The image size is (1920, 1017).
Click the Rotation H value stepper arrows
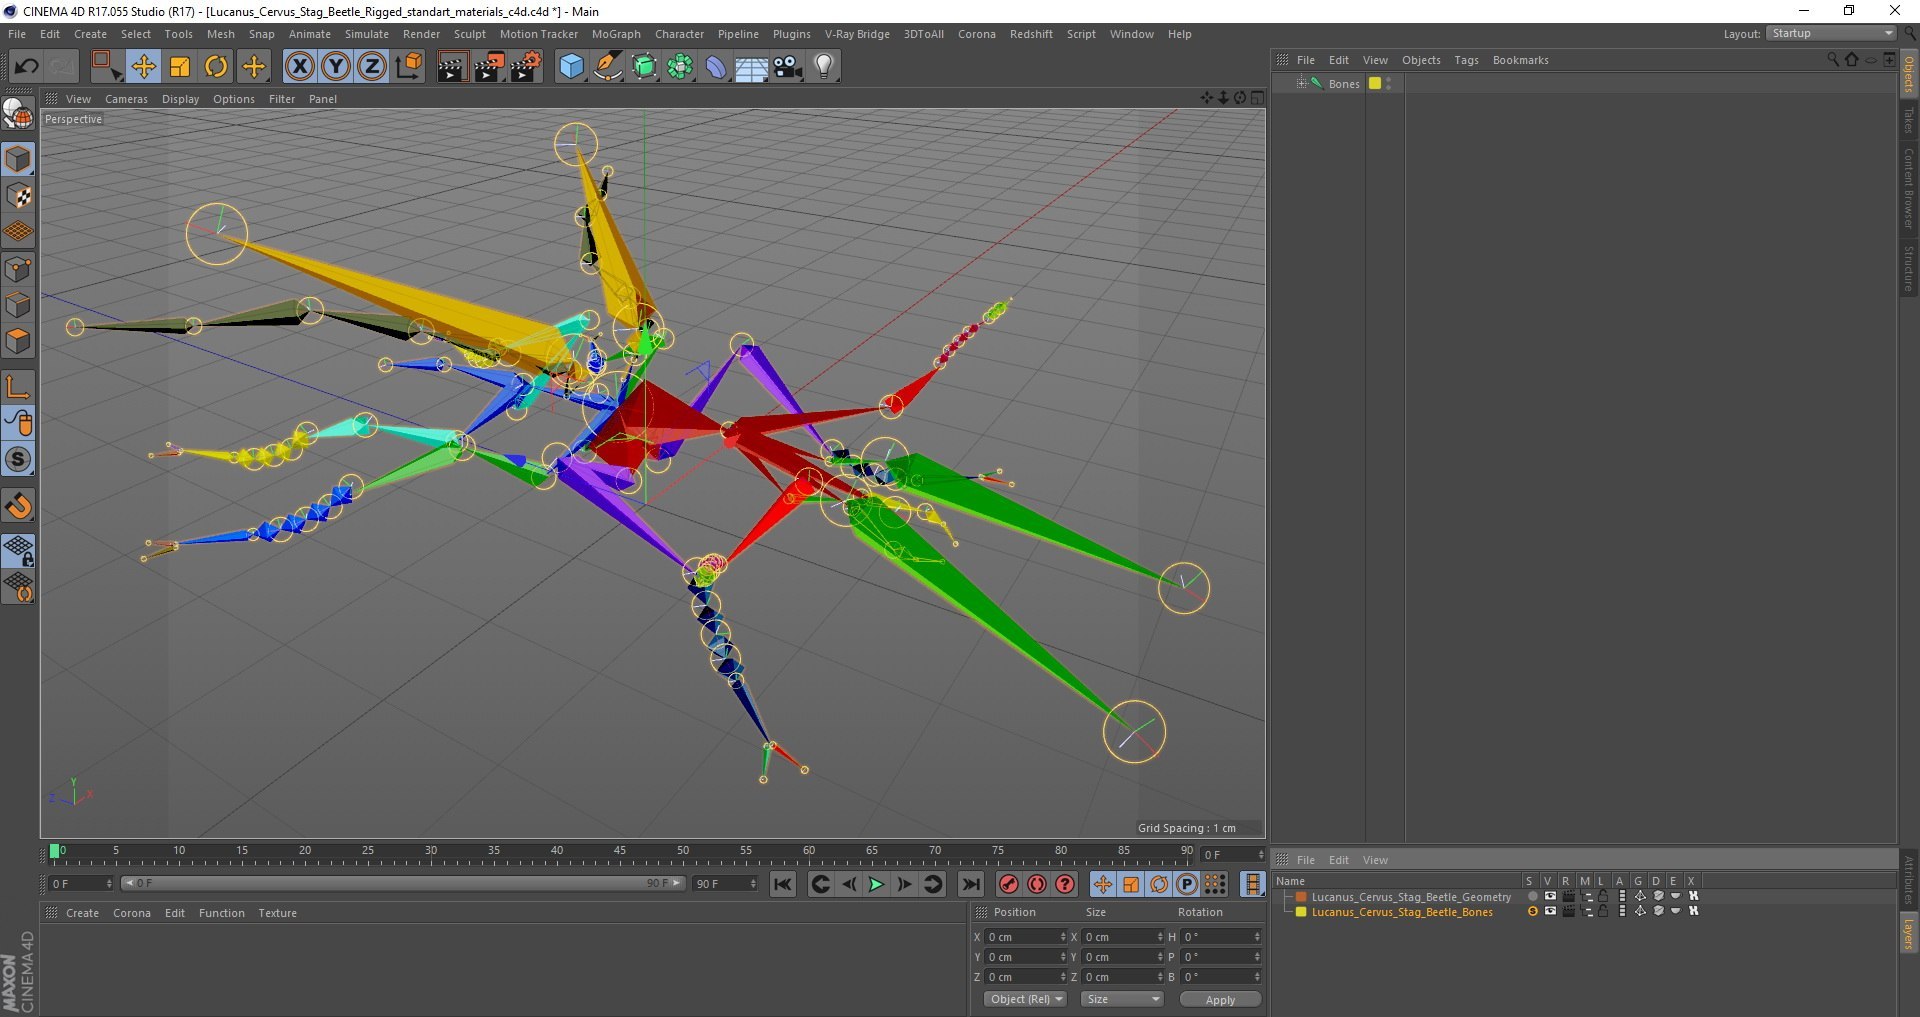[x=1257, y=937]
